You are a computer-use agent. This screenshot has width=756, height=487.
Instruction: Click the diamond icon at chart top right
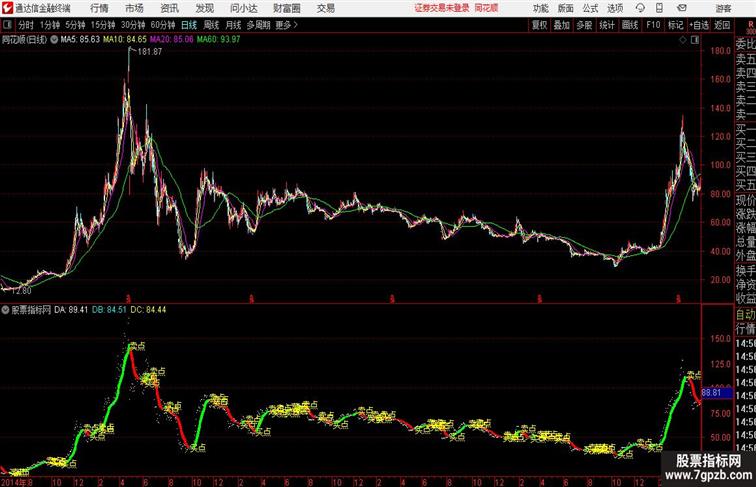(x=683, y=40)
